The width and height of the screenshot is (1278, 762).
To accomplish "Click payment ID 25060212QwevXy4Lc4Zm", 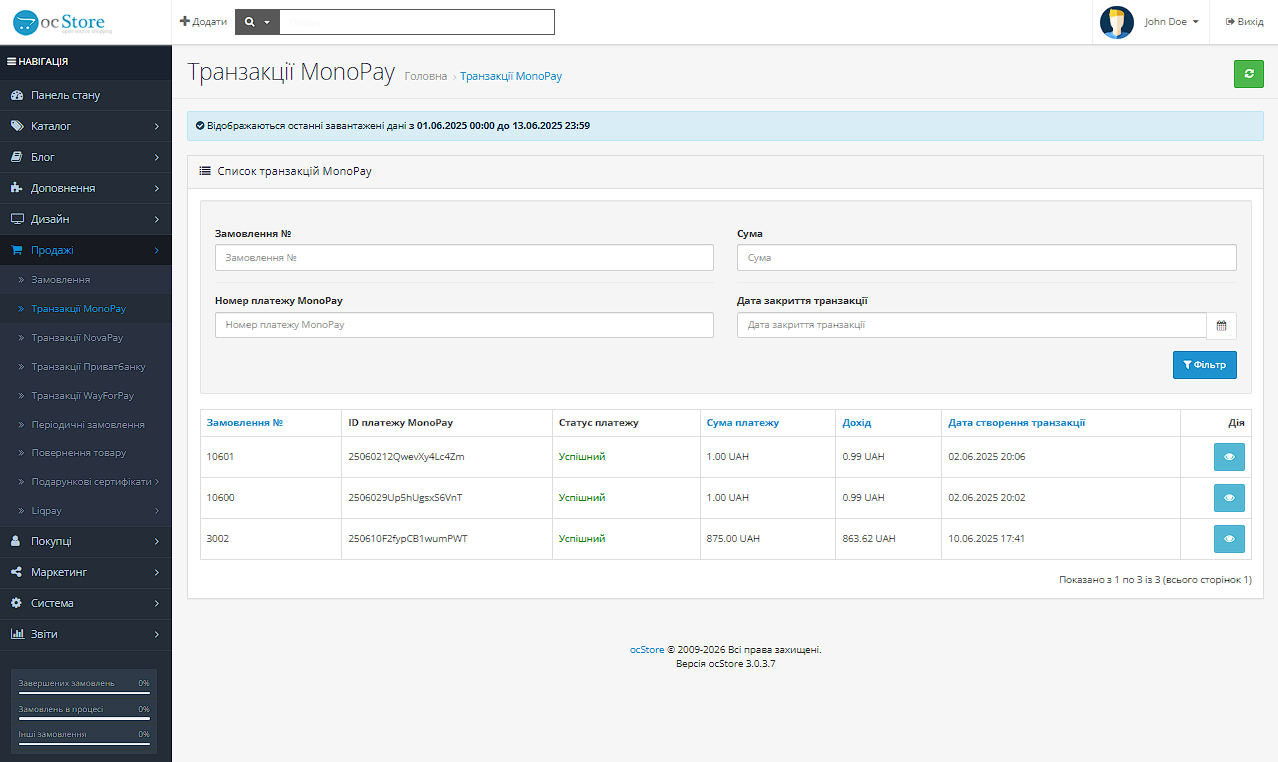I will click(406, 457).
